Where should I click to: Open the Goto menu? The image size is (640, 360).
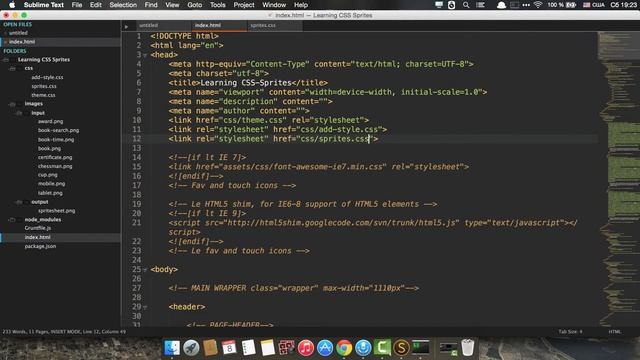pyautogui.click(x=195, y=5)
